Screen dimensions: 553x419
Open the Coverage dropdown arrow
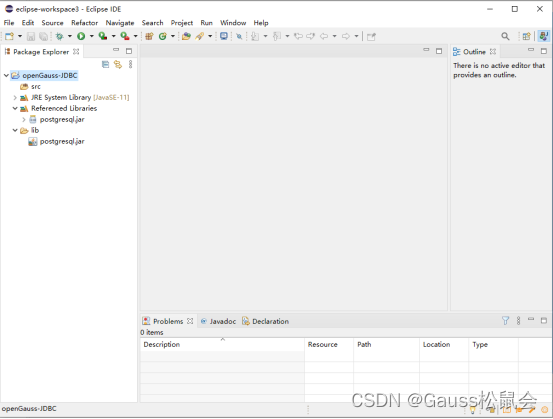114,36
